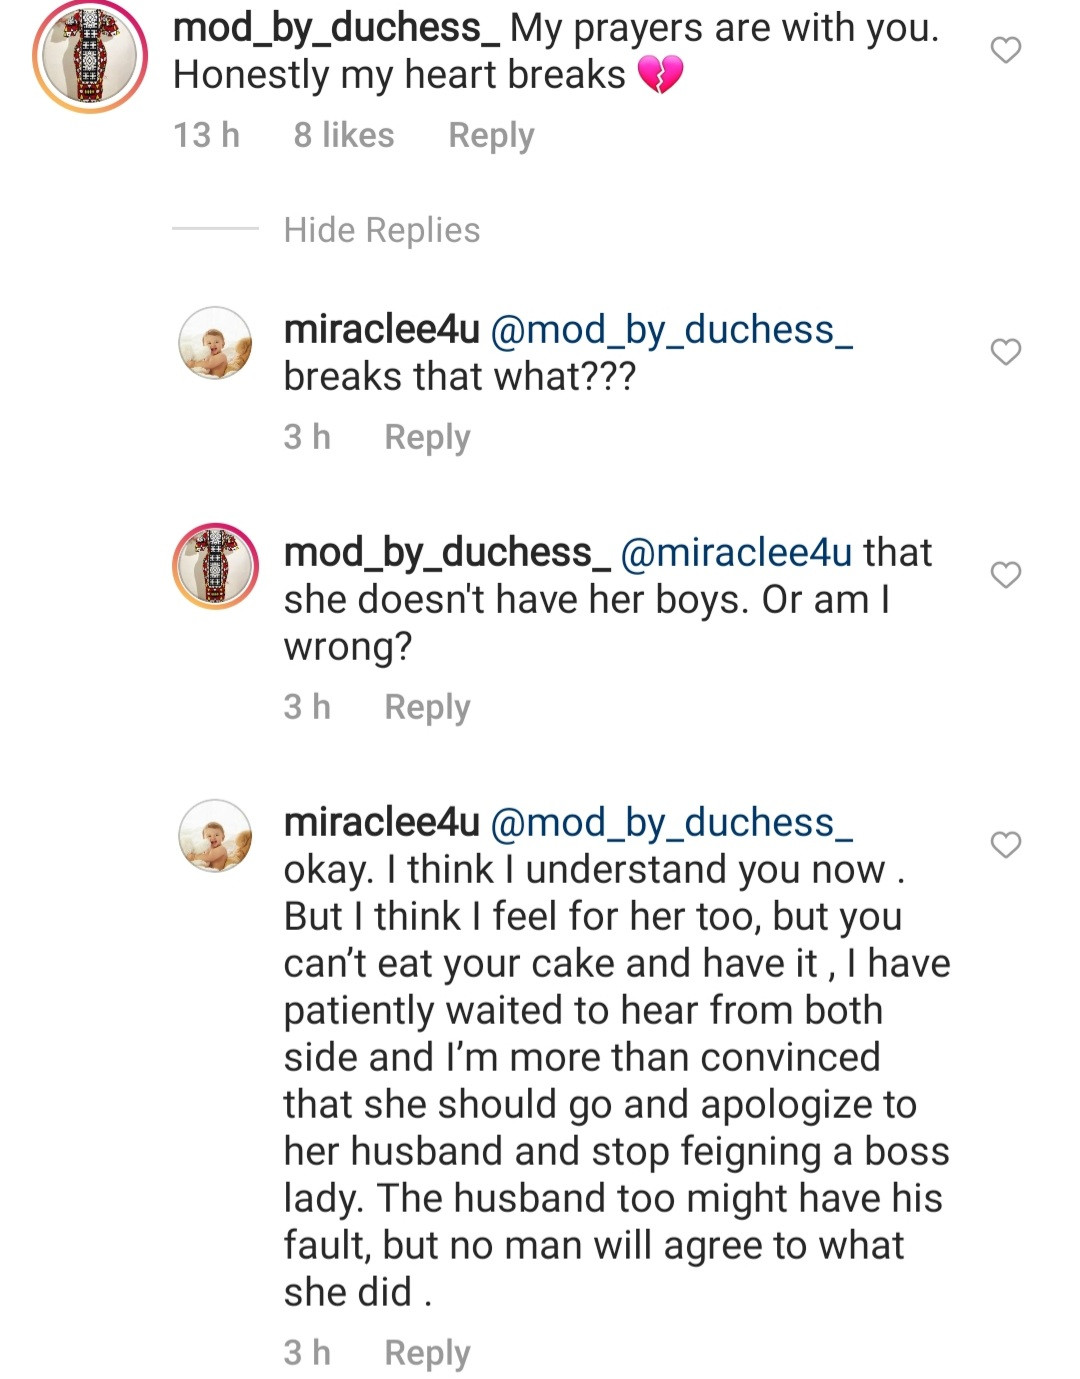Viewport: 1080px width, 1379px height.
Task: Tap miraclee4u username on 'breaks that what' reply
Action: 382,329
